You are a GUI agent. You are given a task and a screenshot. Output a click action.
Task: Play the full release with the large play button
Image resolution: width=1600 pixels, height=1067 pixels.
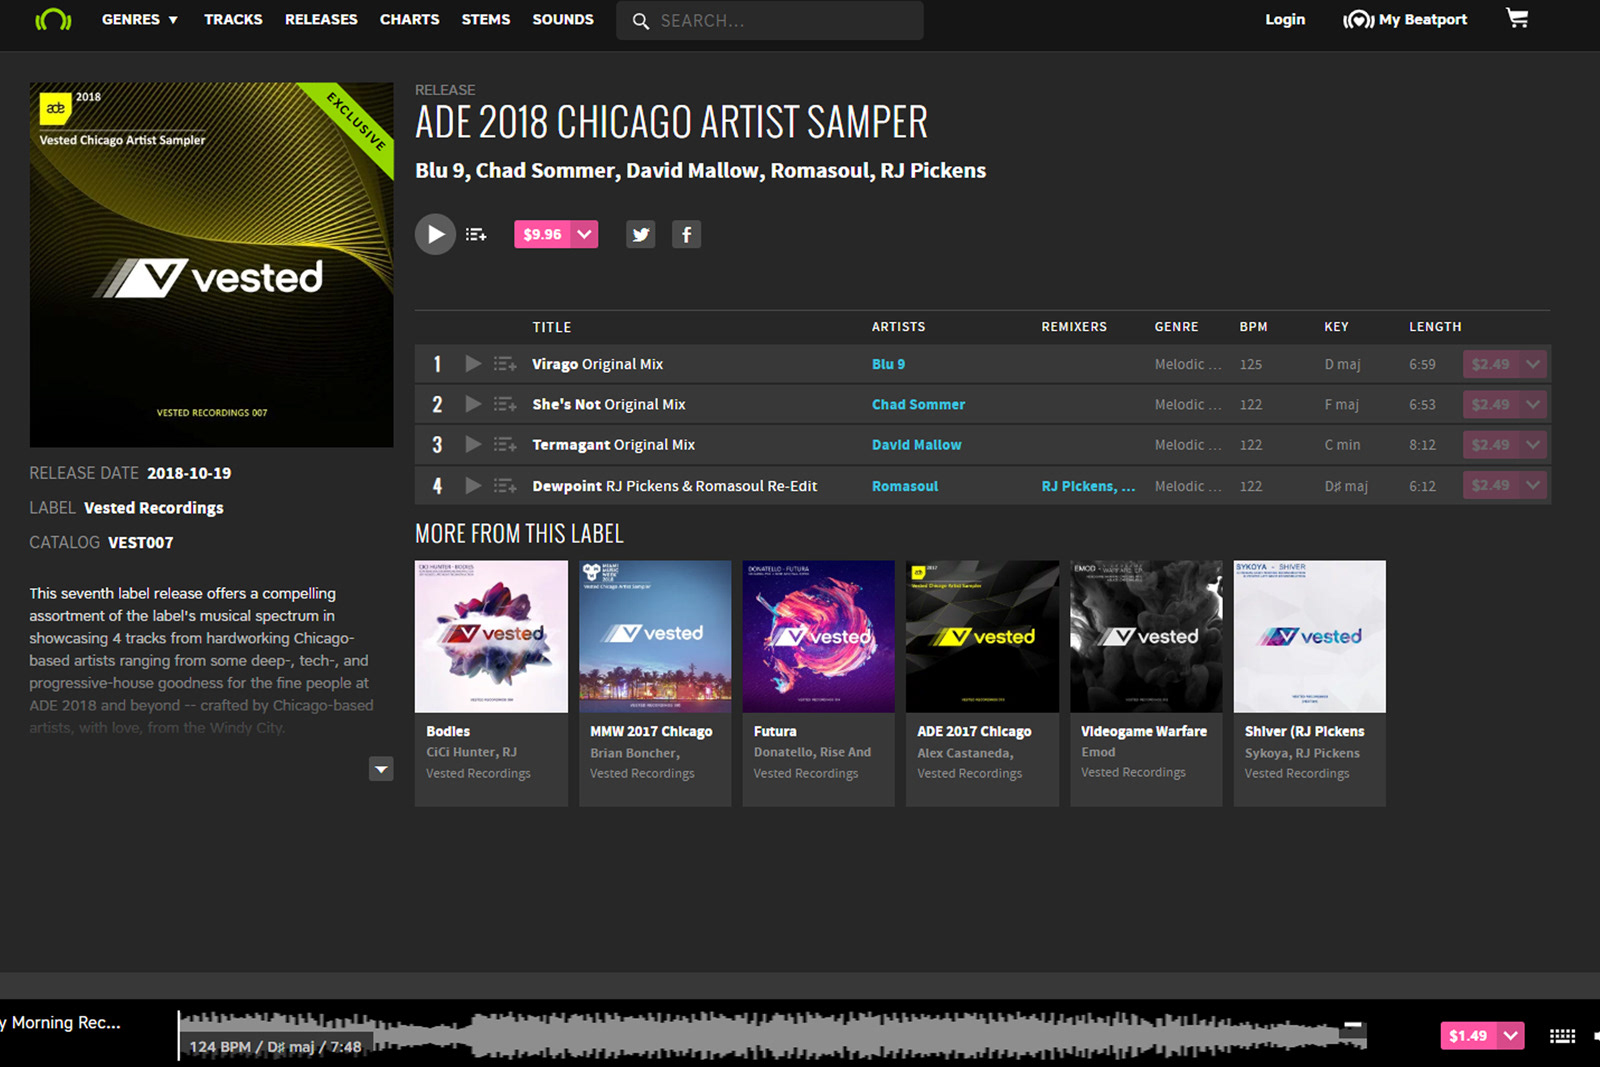point(435,234)
